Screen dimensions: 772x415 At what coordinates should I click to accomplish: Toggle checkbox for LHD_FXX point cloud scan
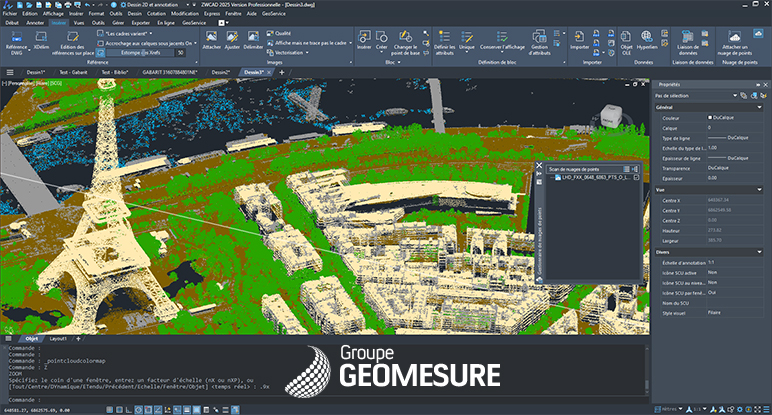636,177
